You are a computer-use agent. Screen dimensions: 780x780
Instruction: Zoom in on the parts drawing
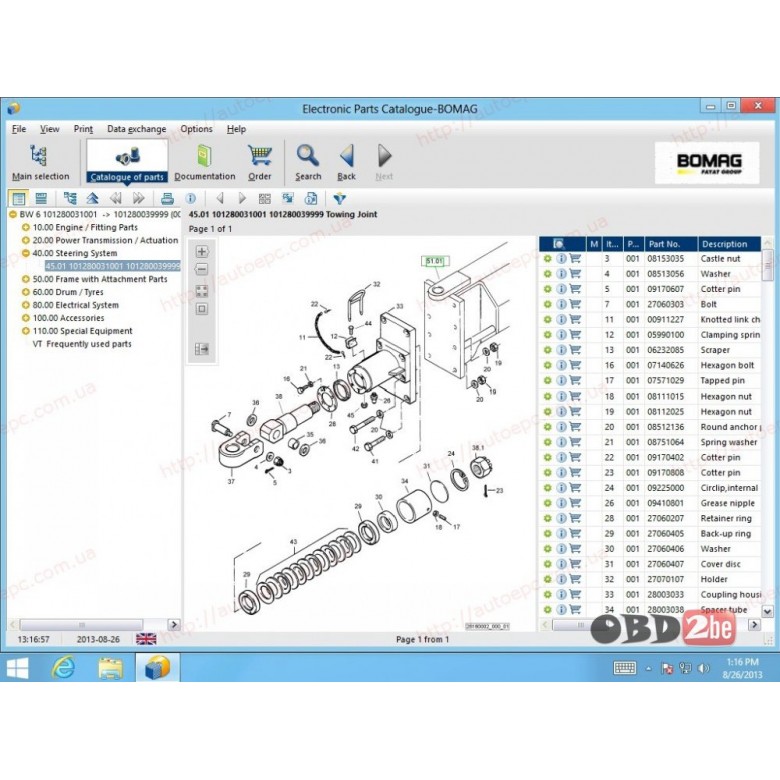pos(201,252)
